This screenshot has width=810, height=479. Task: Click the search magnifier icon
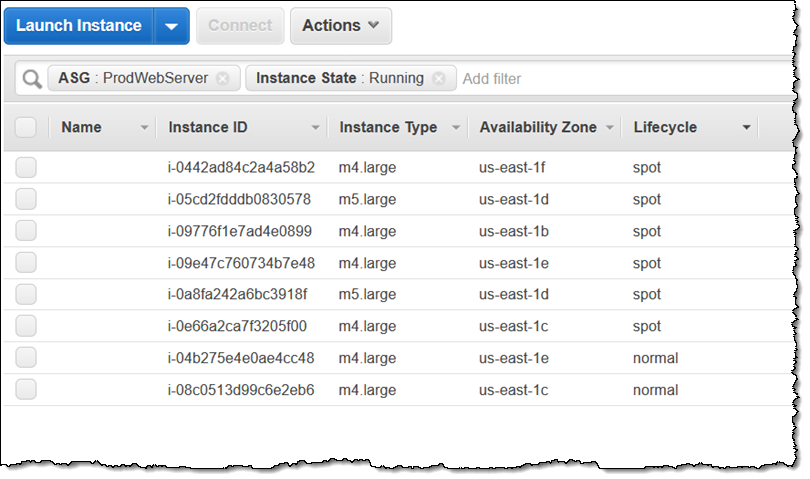tap(32, 78)
